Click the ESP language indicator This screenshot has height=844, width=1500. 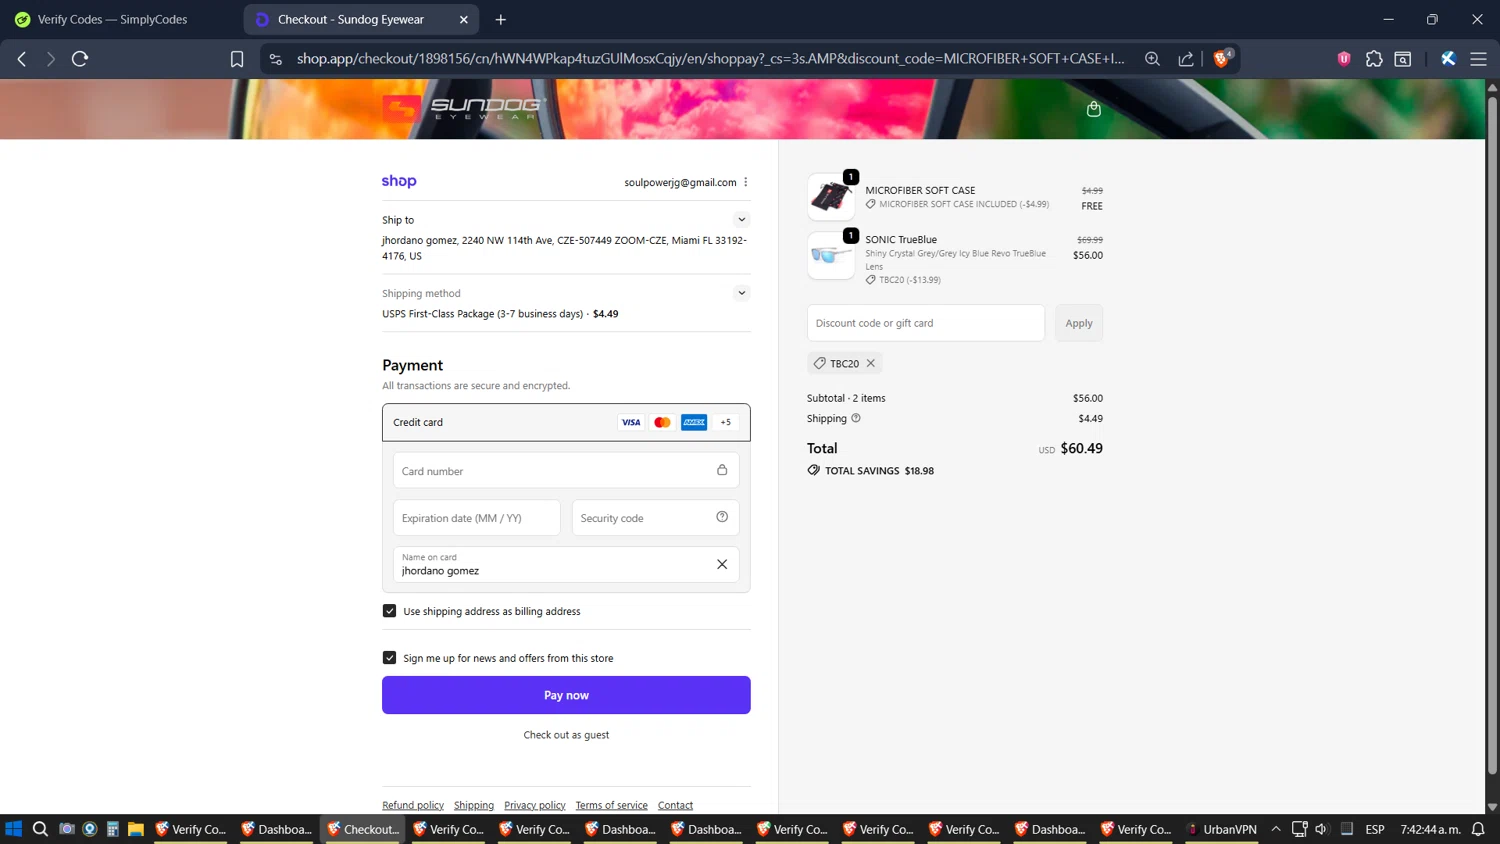point(1375,829)
